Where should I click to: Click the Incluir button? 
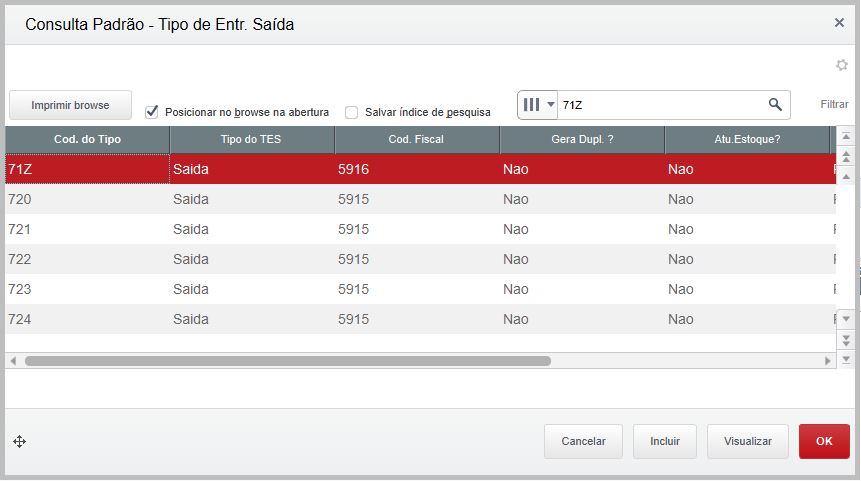(x=664, y=441)
